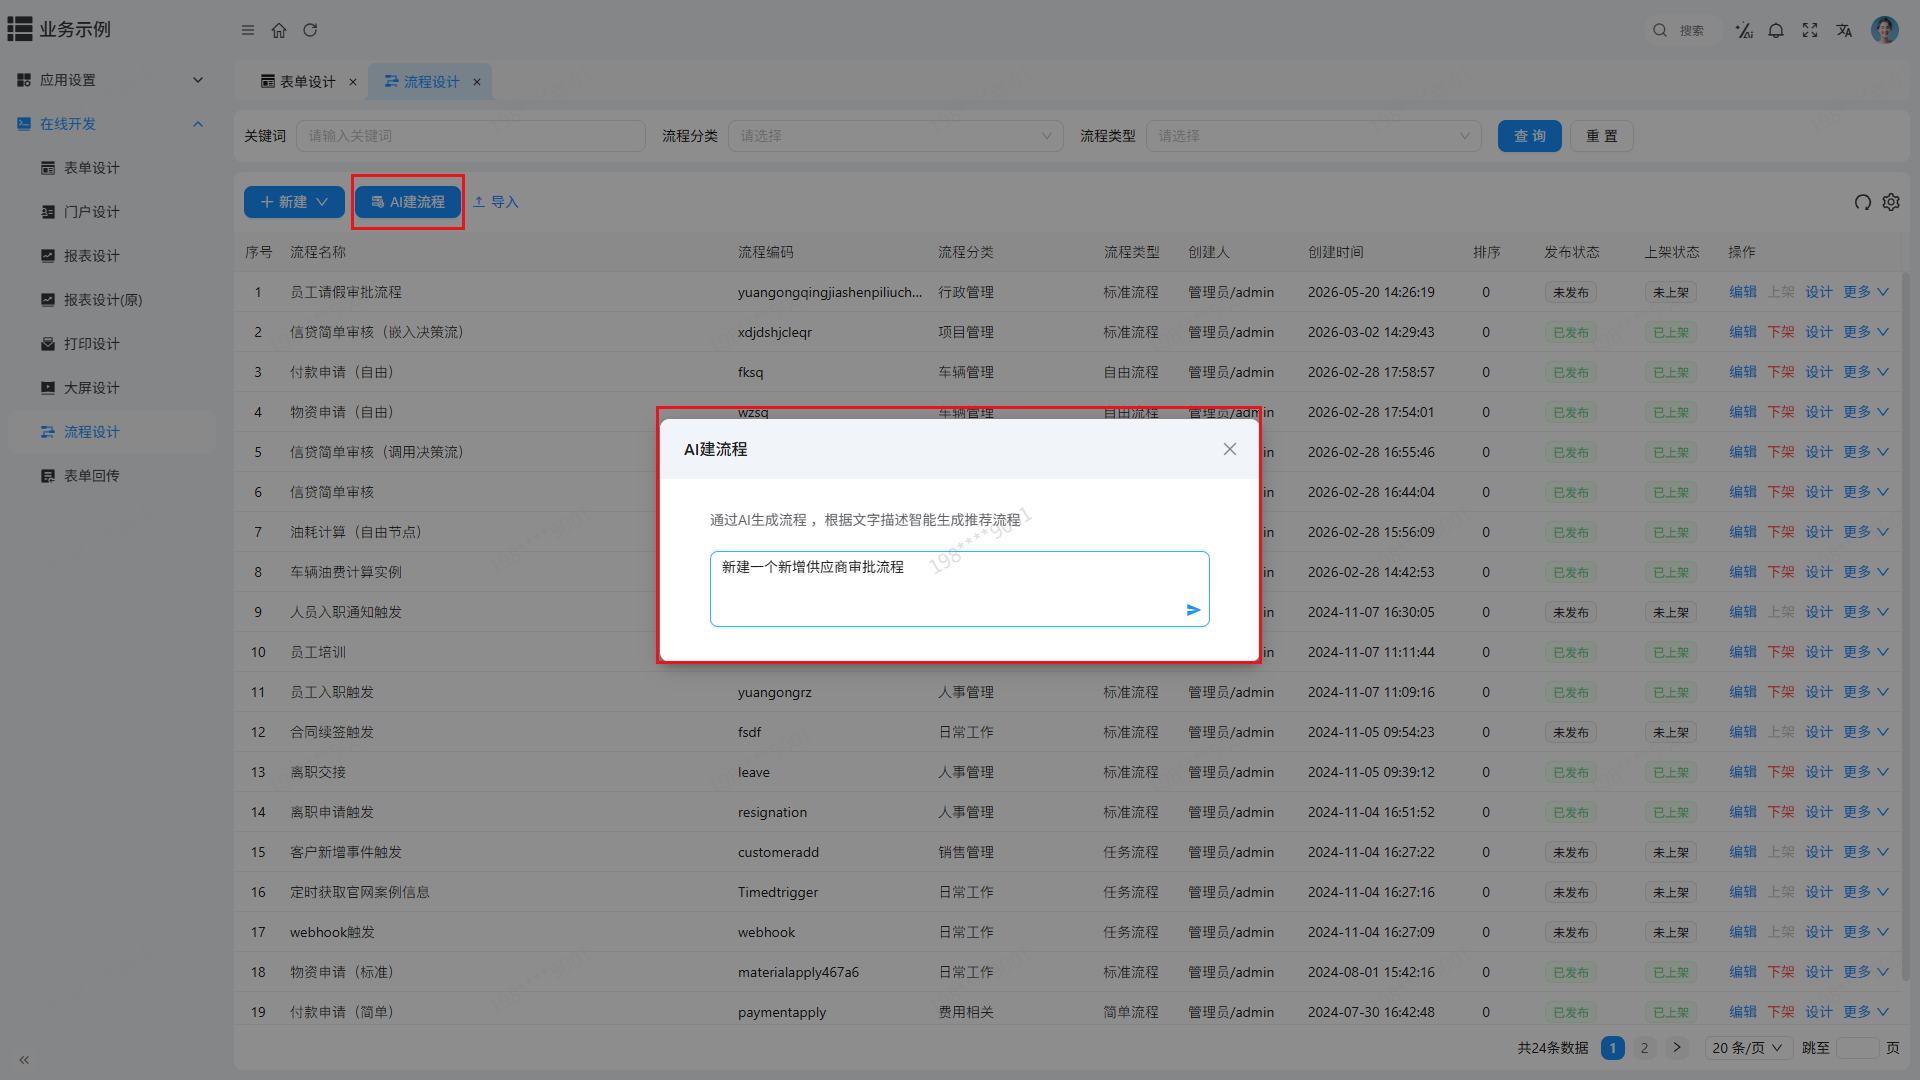The height and width of the screenshot is (1080, 1920).
Task: Click the page refresh icon in header
Action: [x=310, y=30]
